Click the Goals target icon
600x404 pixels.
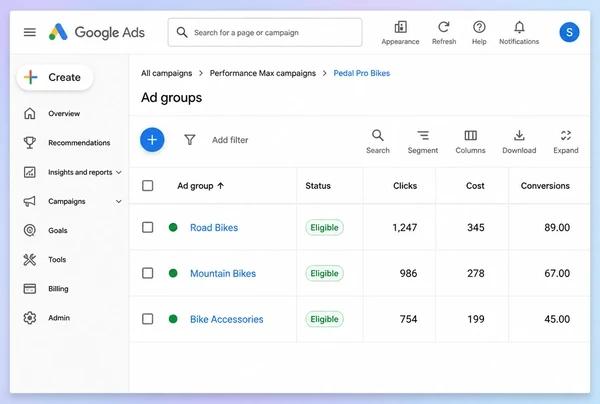click(30, 230)
